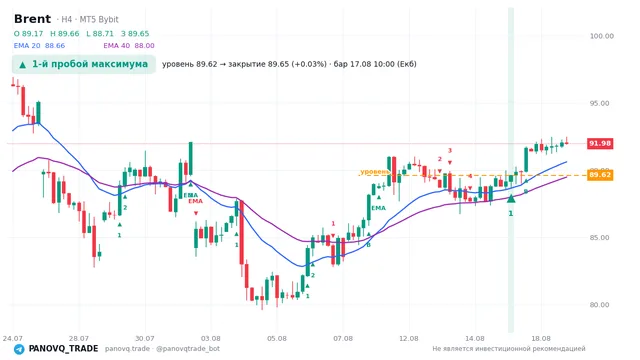Click the Telegram logo icon

coord(19,349)
